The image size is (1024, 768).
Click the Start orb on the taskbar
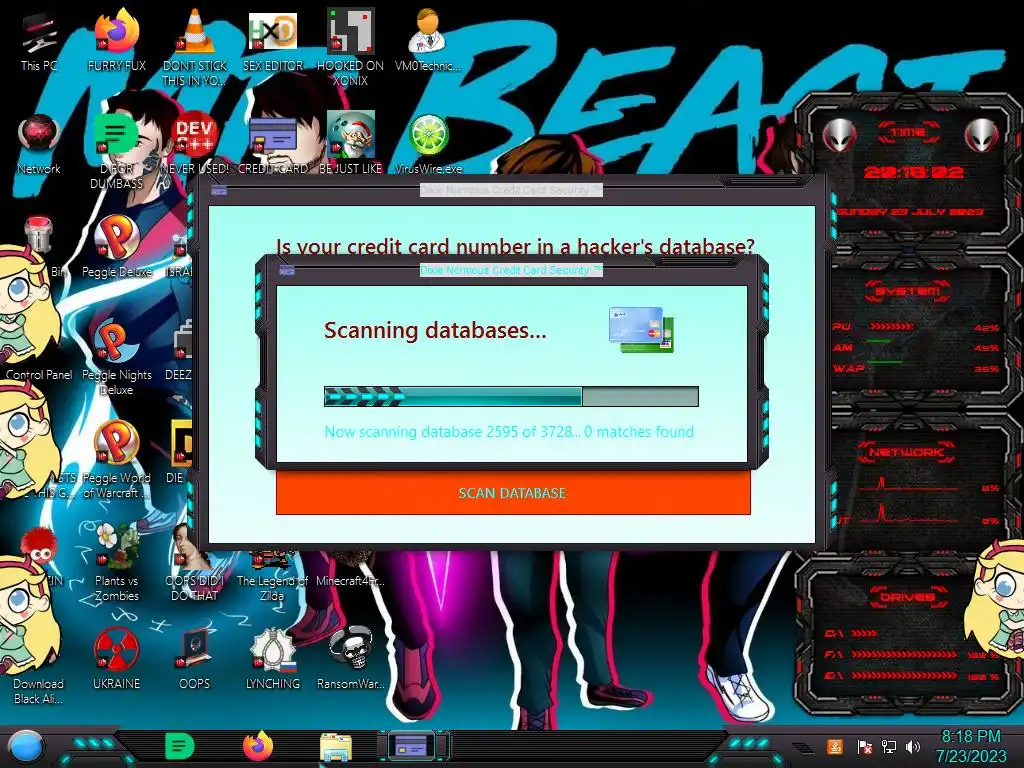pos(25,746)
